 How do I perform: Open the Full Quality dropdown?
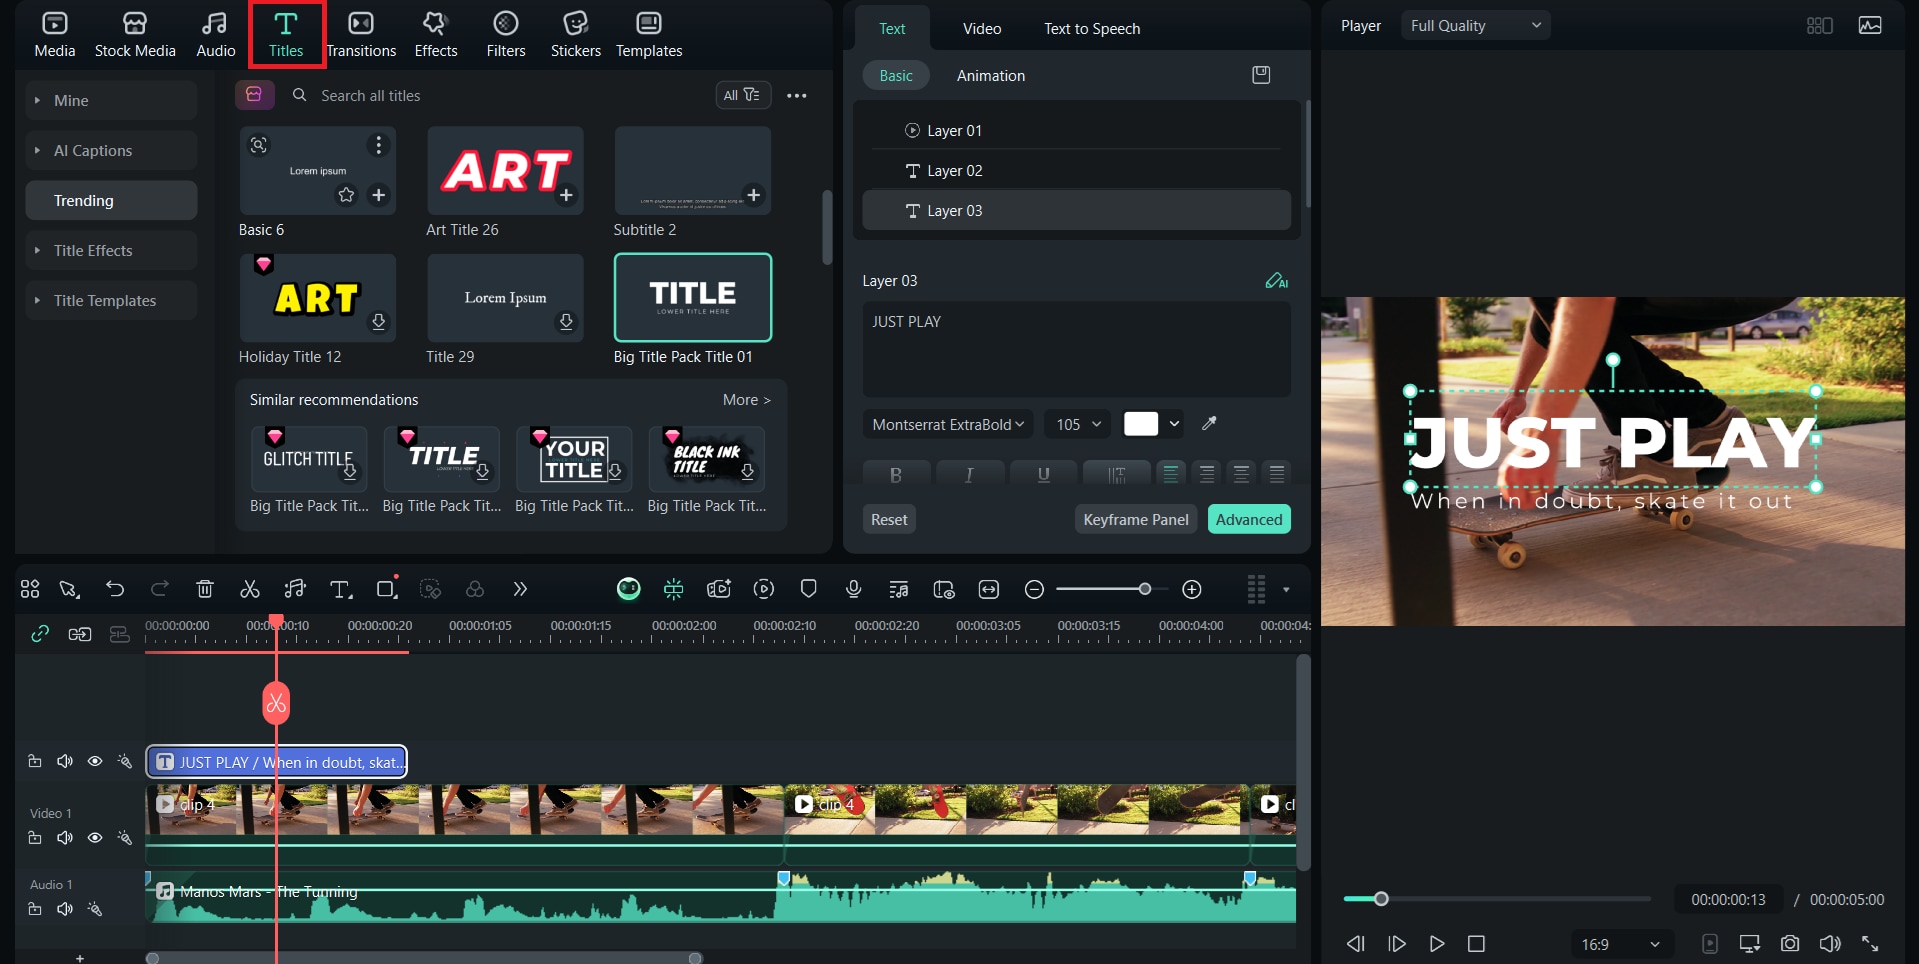[1476, 26]
